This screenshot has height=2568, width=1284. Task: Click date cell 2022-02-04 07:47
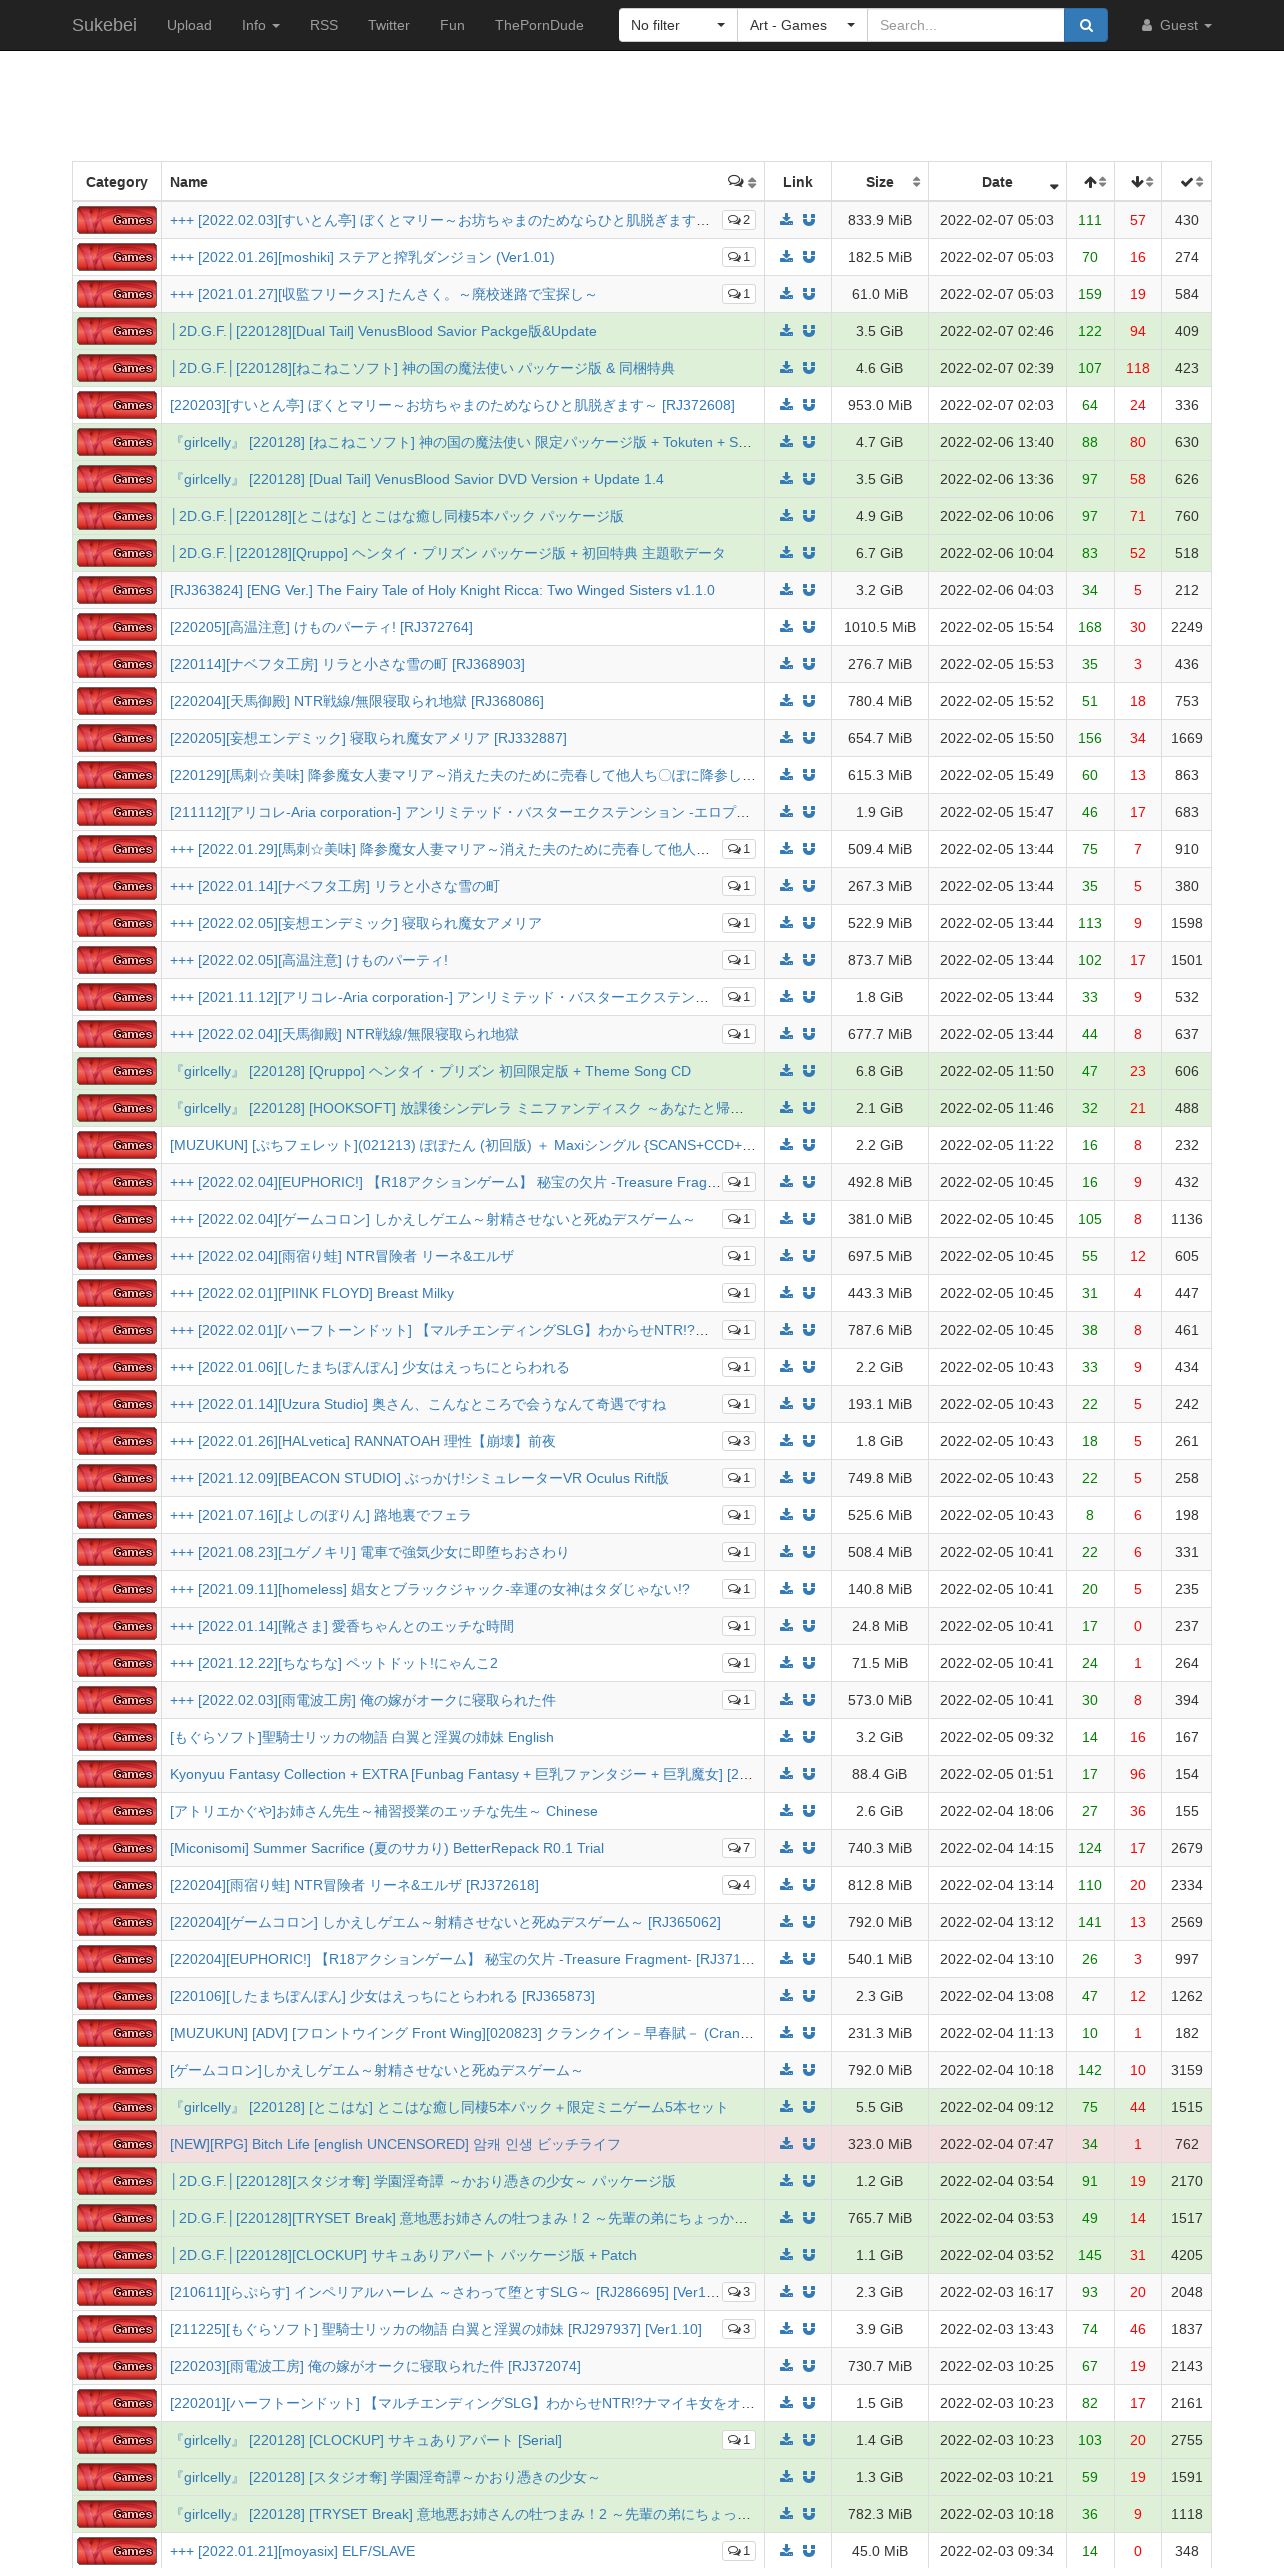[997, 2144]
